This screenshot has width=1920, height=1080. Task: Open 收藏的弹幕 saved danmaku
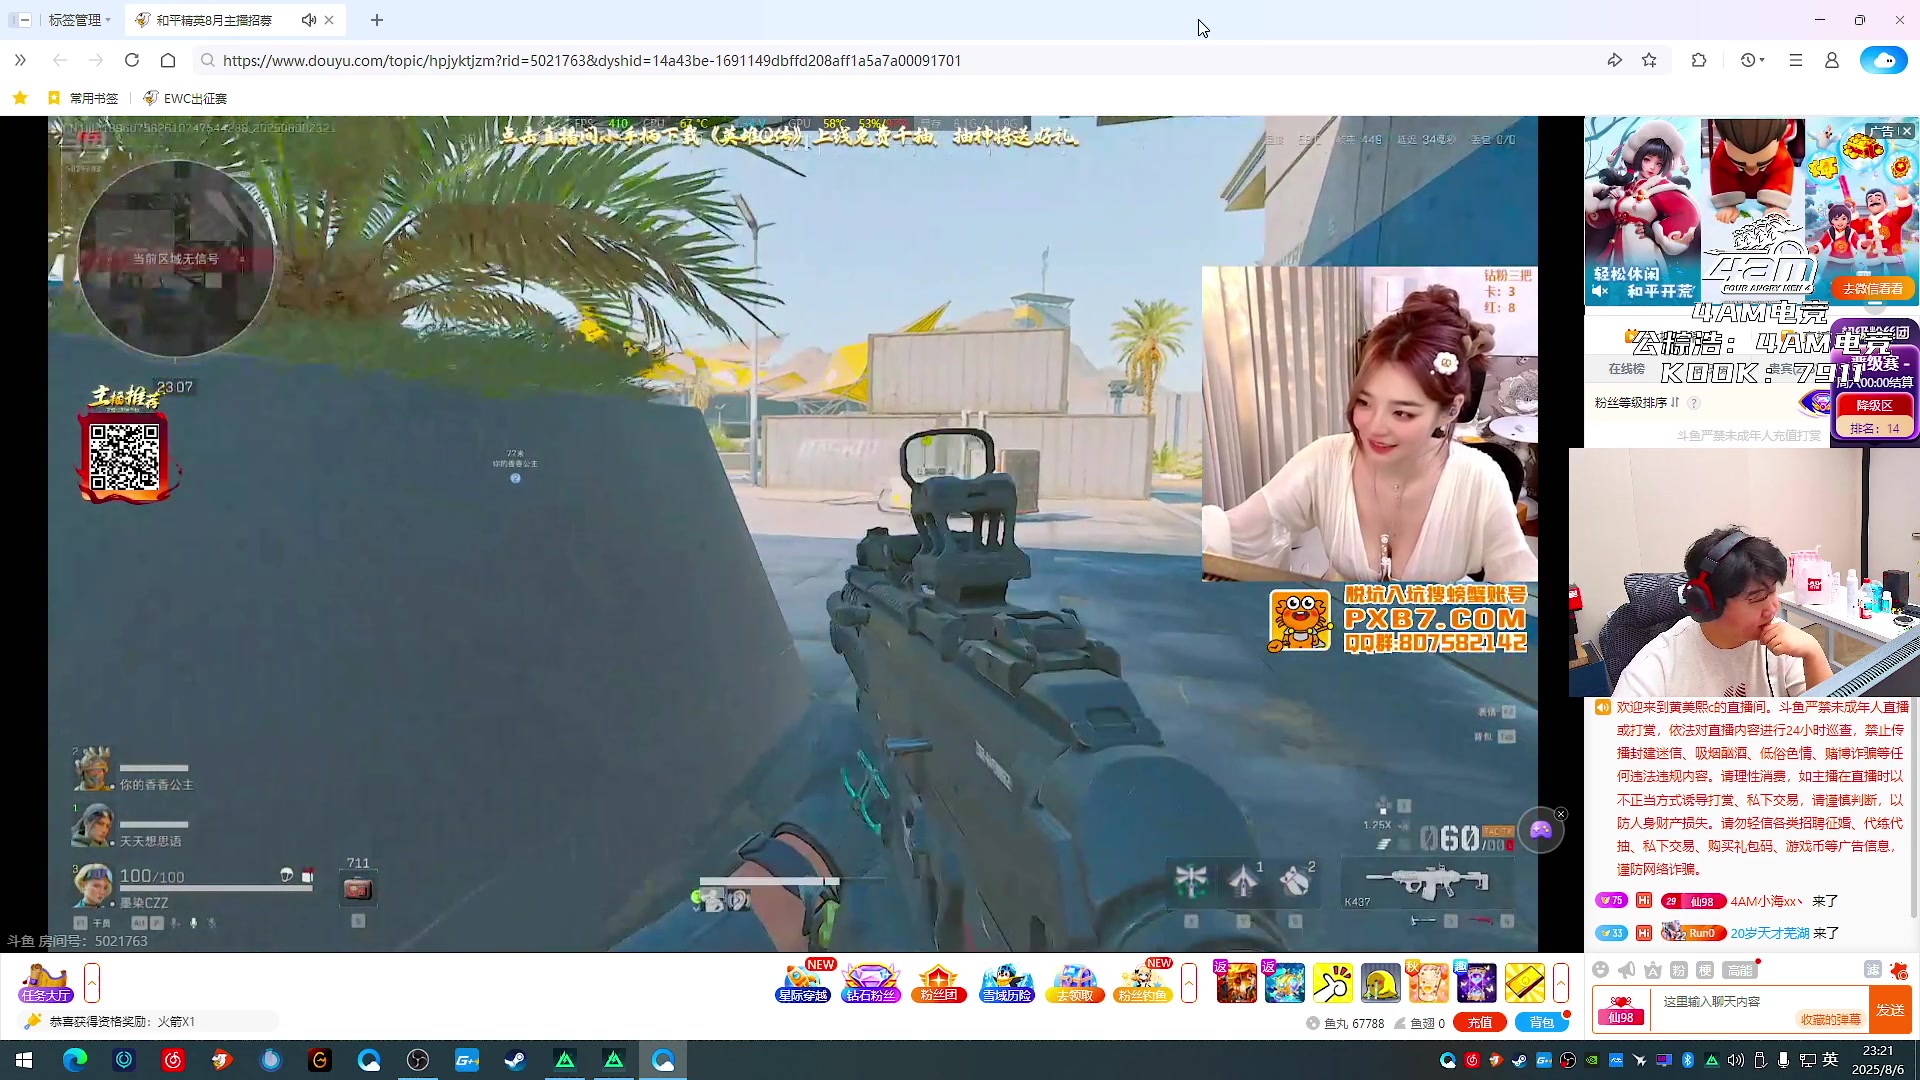1830,1019
